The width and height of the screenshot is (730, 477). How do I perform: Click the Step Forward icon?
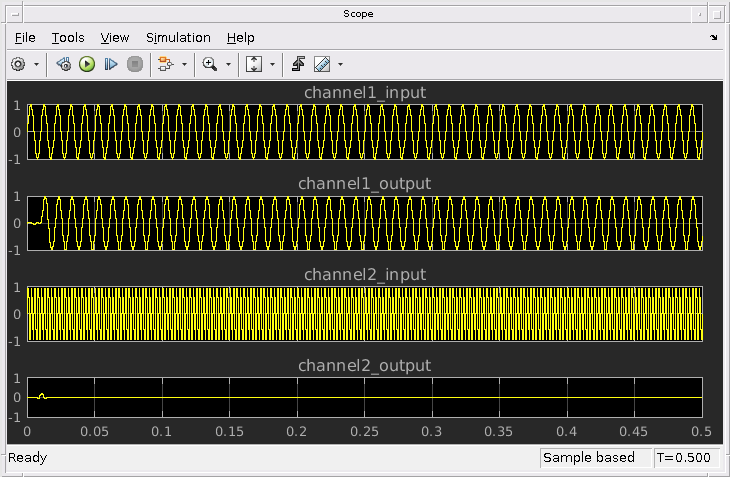coord(111,64)
